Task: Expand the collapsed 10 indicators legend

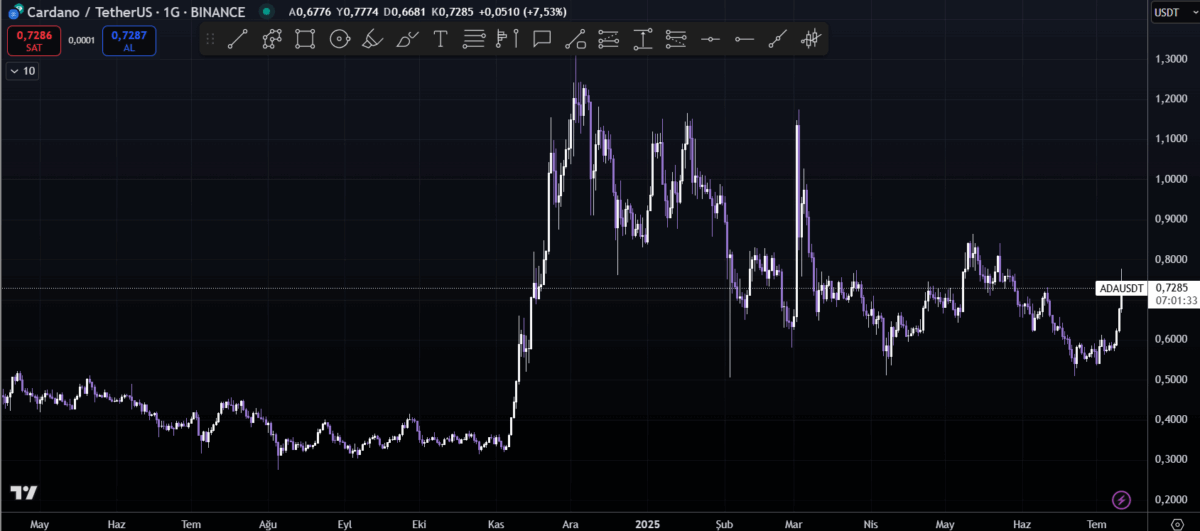Action: [x=23, y=71]
